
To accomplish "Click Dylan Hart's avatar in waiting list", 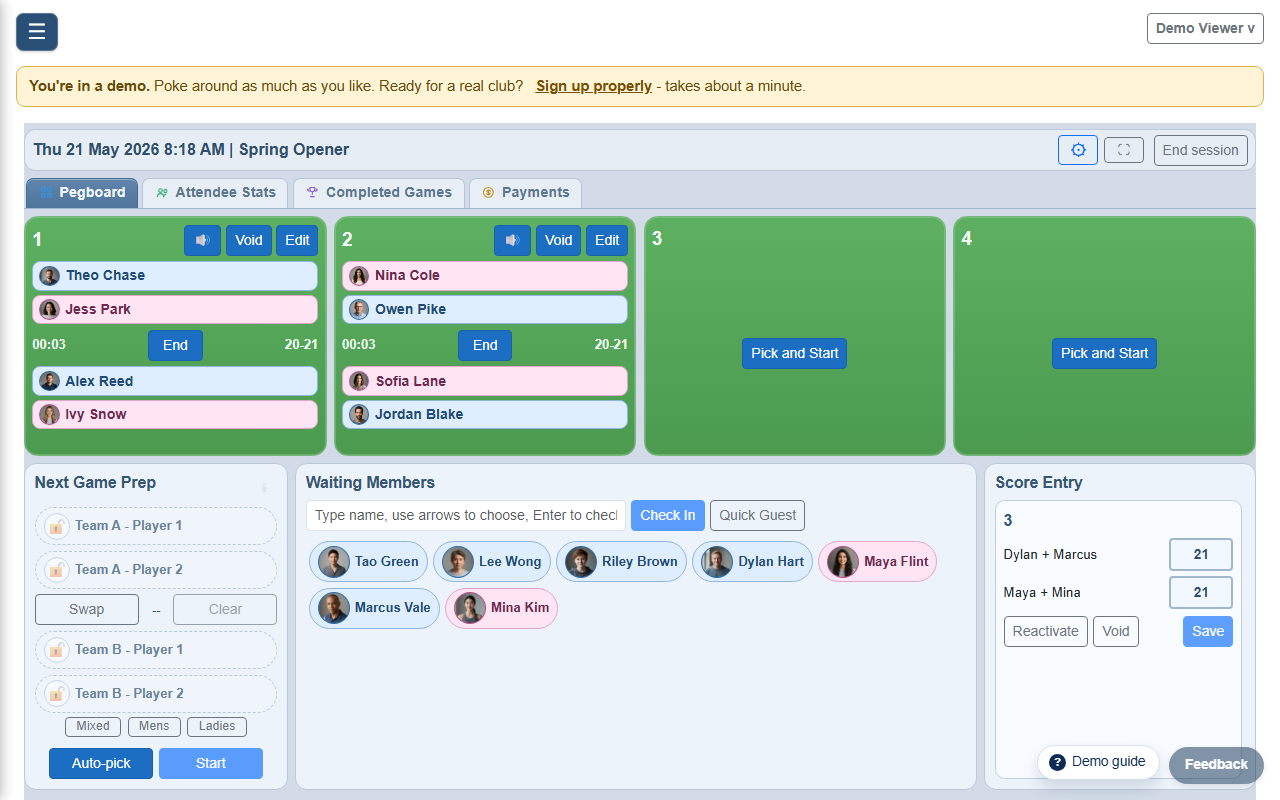I will (717, 562).
